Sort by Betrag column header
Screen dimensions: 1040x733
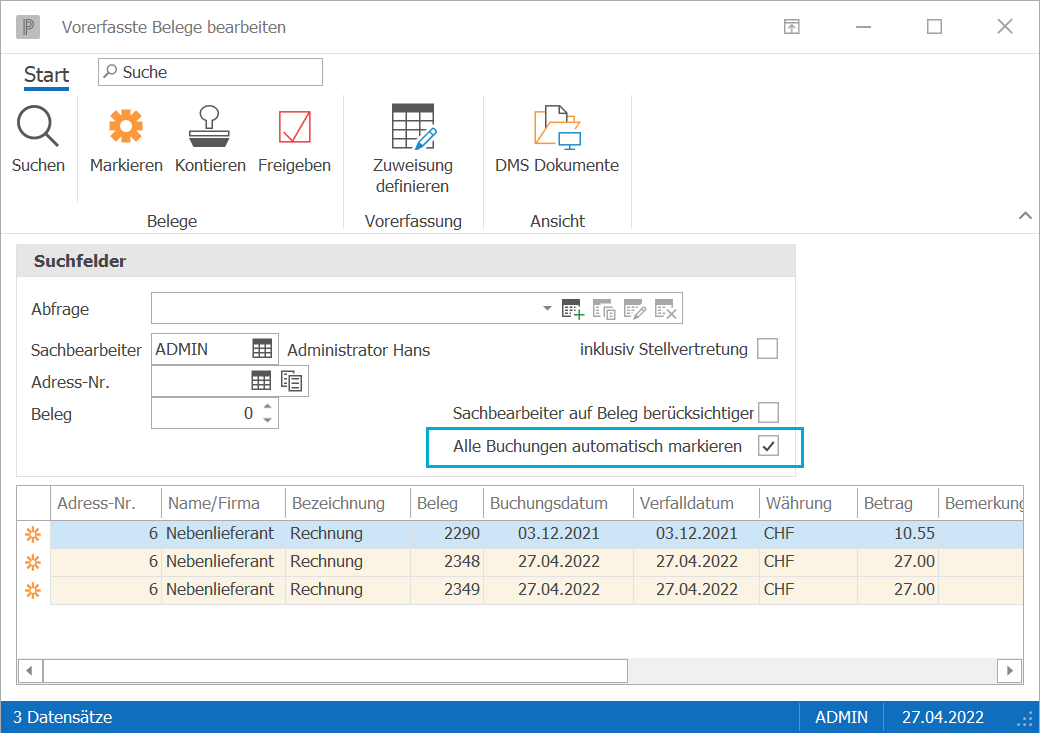pyautogui.click(x=897, y=503)
